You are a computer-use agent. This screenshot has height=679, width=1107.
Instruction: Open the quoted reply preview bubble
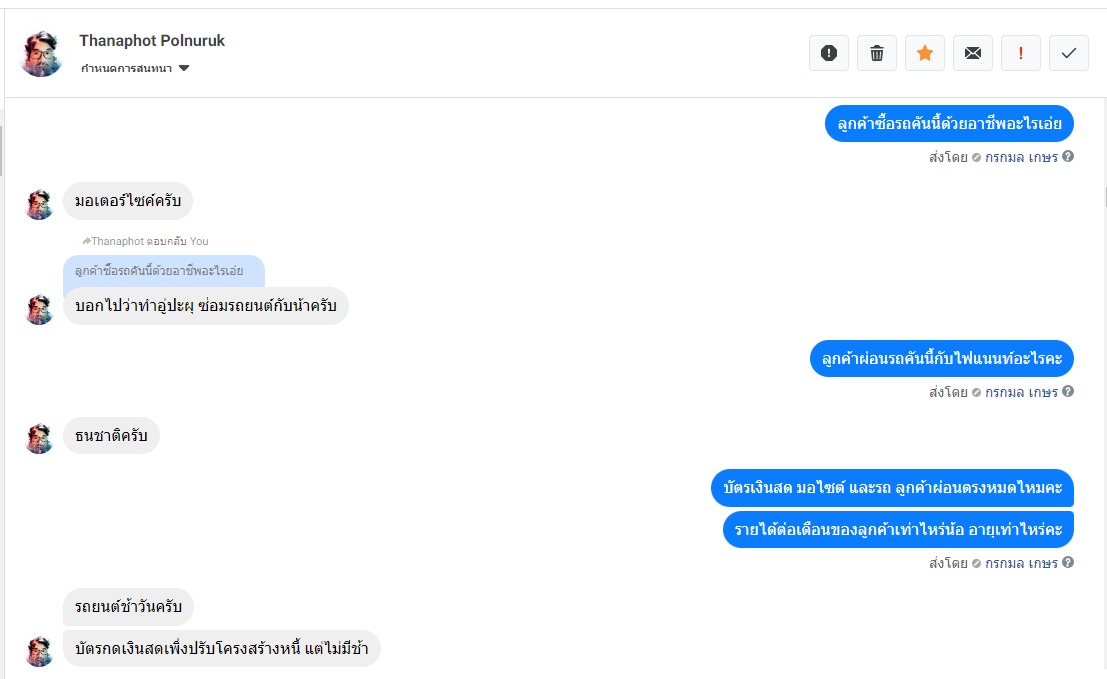point(164,271)
